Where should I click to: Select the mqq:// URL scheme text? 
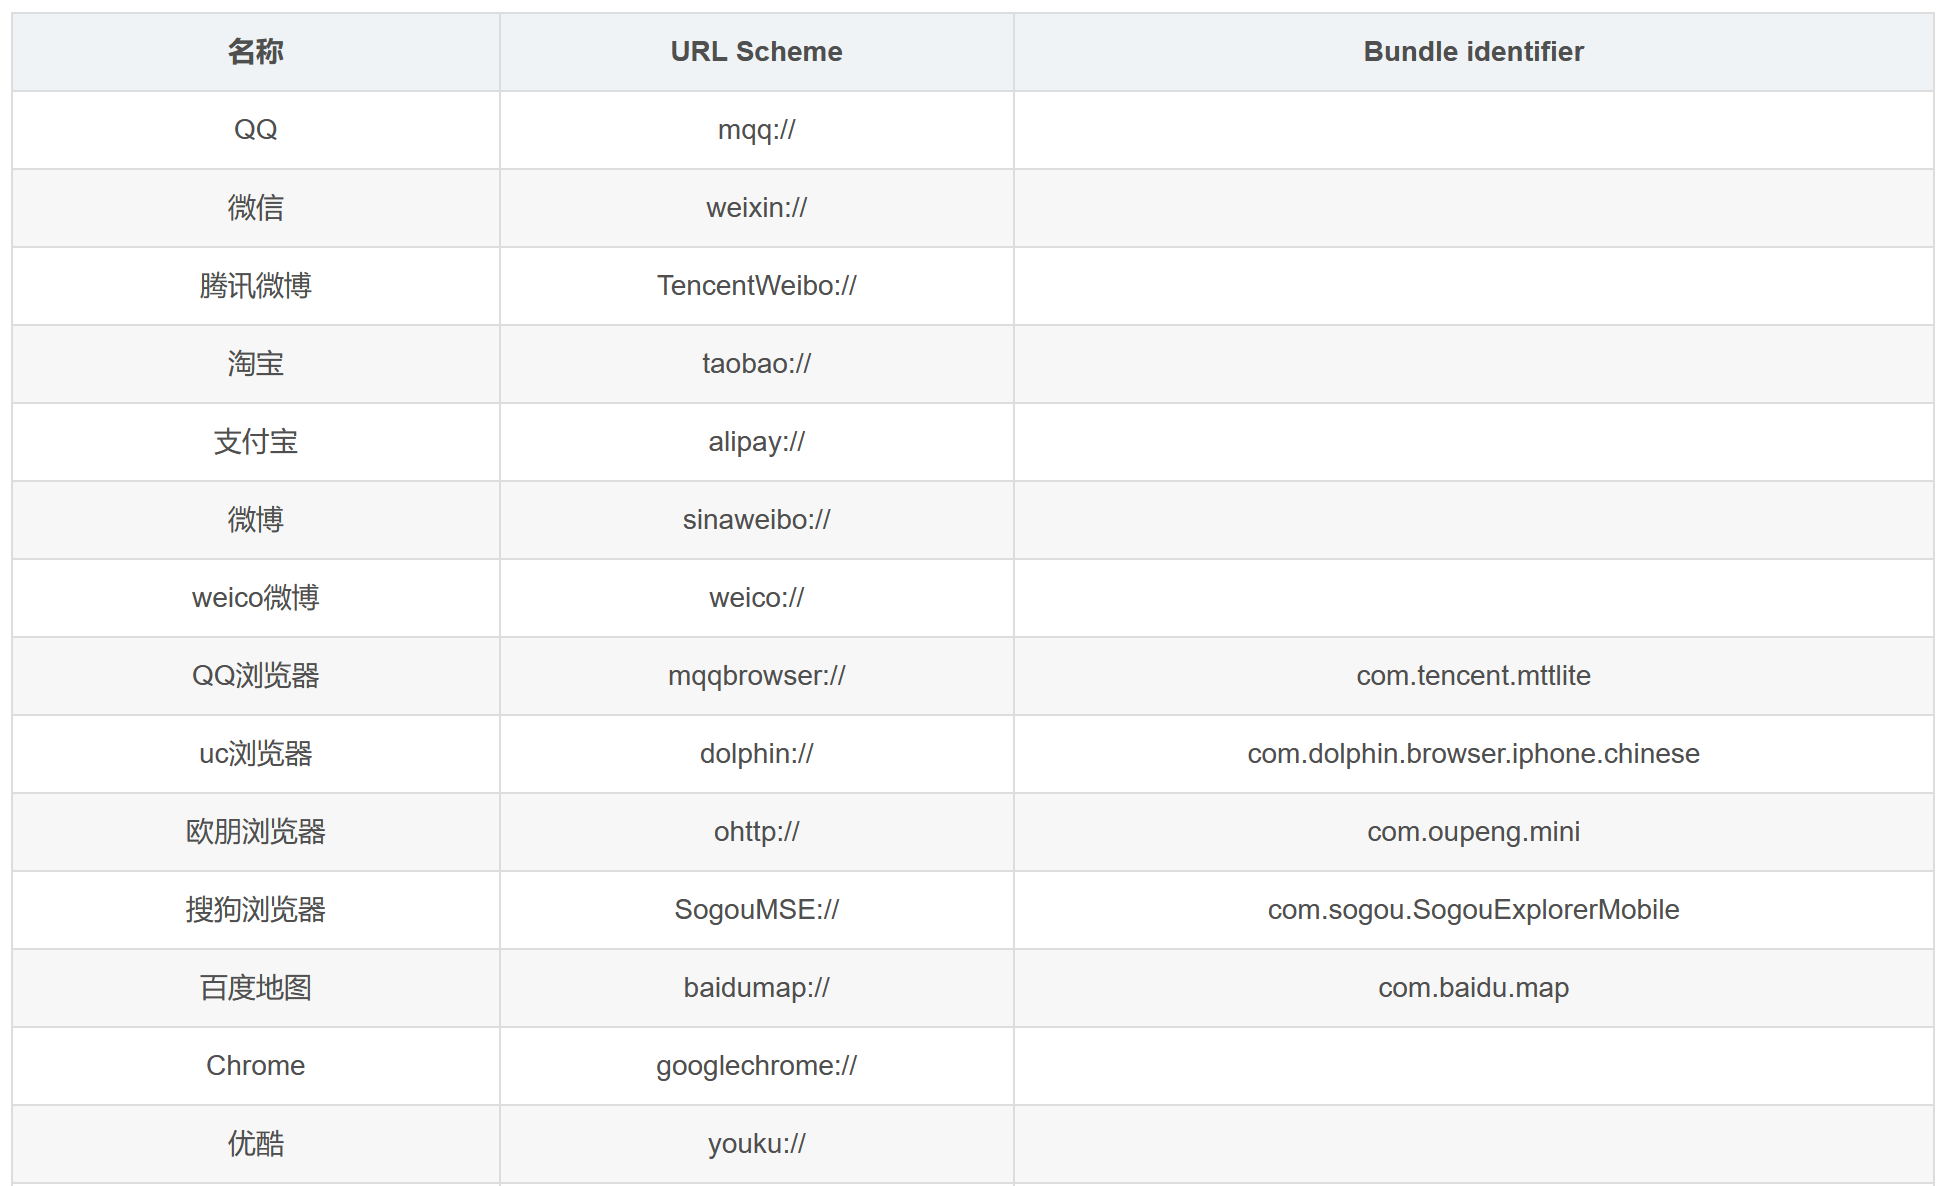[756, 130]
